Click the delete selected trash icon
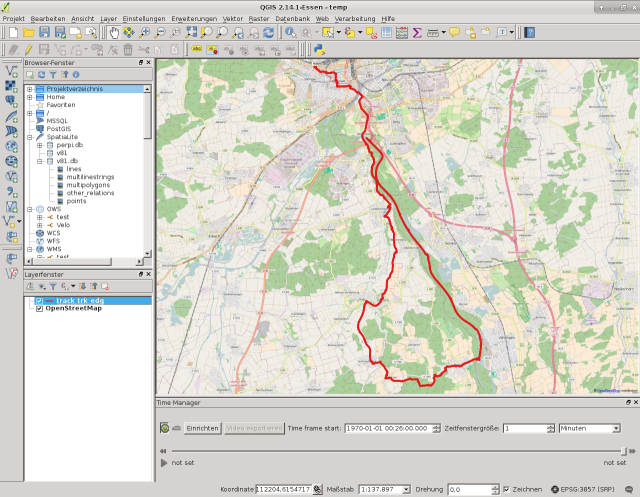 128,50
